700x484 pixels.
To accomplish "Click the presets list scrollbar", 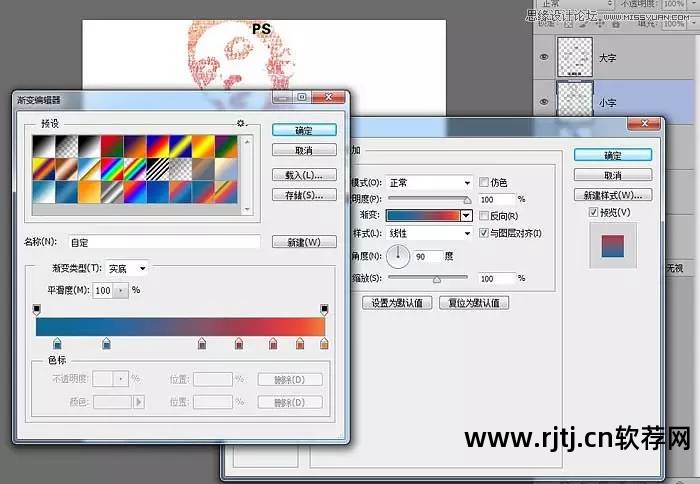I will click(x=247, y=175).
